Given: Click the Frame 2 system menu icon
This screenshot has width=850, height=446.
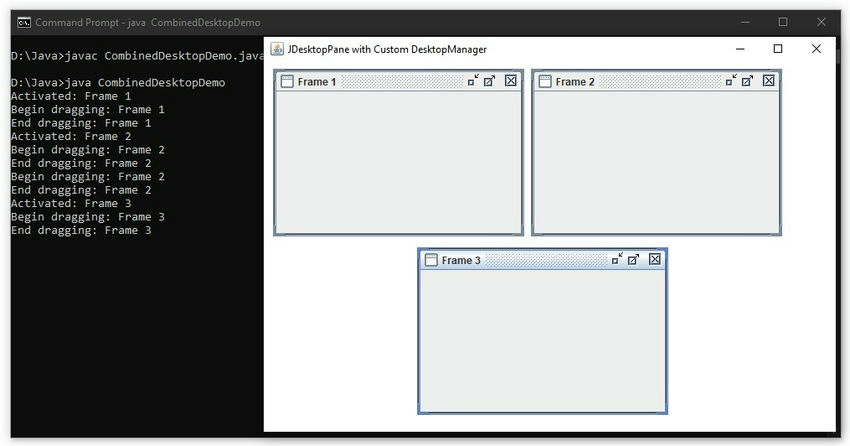Looking at the screenshot, I should pos(545,82).
